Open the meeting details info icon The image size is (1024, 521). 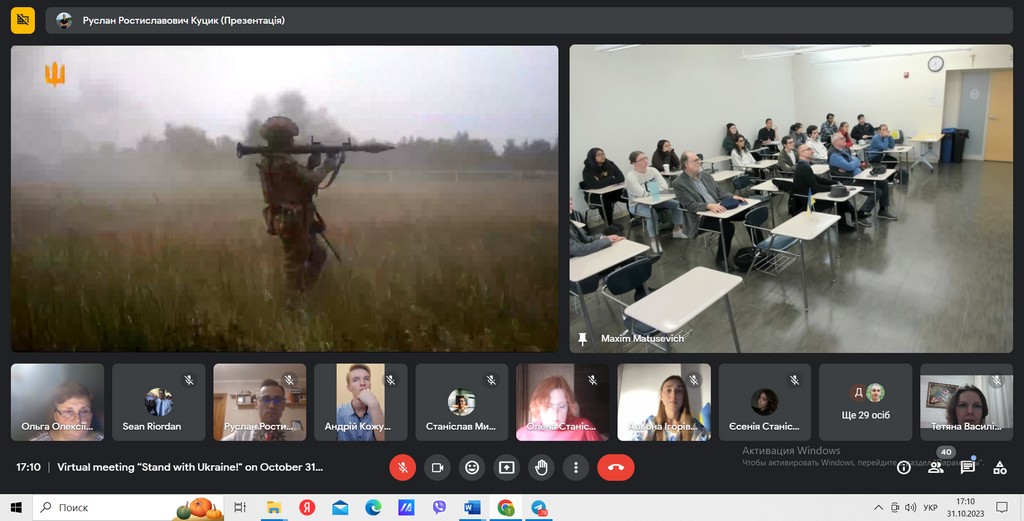pyautogui.click(x=903, y=467)
